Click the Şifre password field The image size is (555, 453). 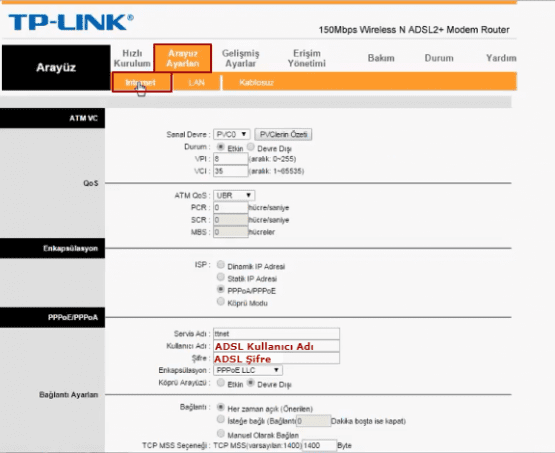(276, 358)
